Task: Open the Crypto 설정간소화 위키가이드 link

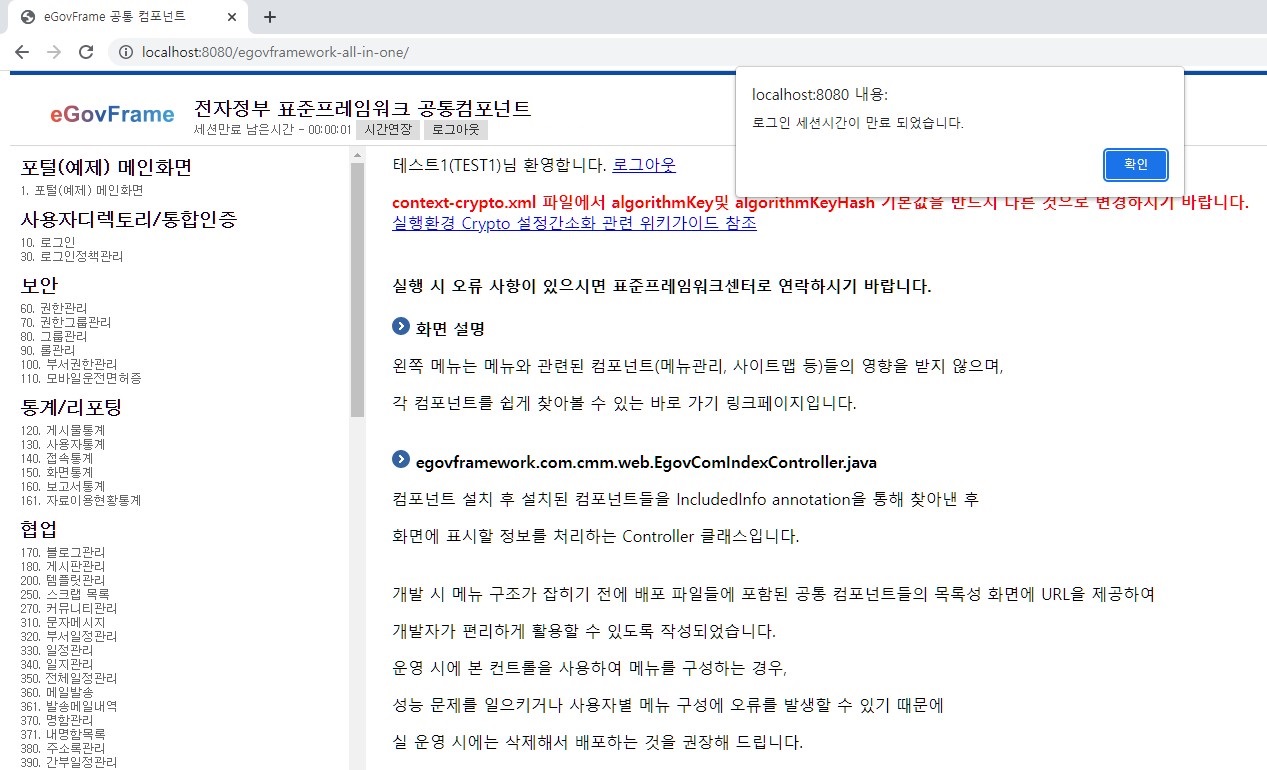Action: 574,223
